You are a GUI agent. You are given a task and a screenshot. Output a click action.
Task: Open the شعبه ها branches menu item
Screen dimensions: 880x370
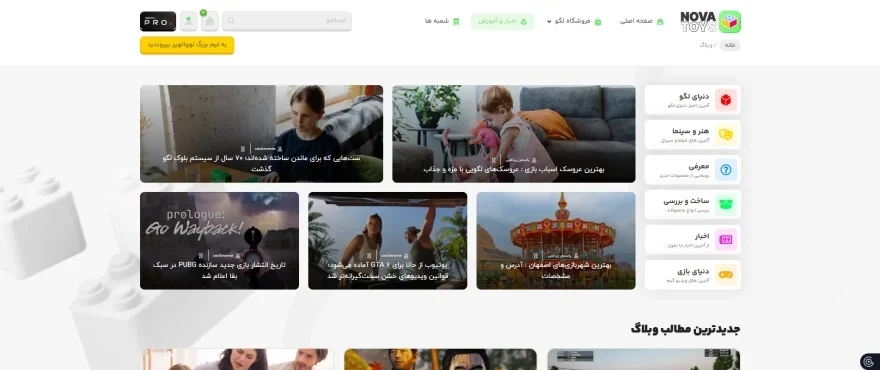[x=442, y=21]
